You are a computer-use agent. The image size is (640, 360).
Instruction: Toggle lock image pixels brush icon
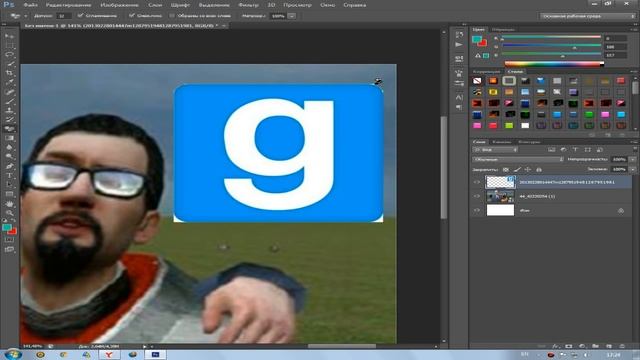pos(517,169)
